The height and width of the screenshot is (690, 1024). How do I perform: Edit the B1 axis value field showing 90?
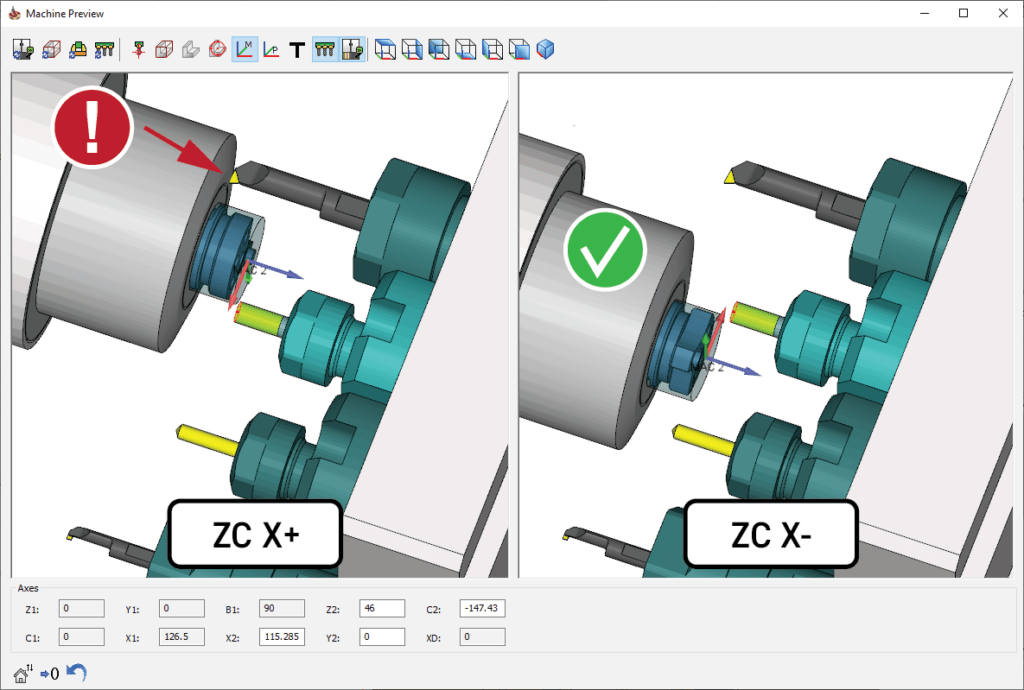(282, 607)
